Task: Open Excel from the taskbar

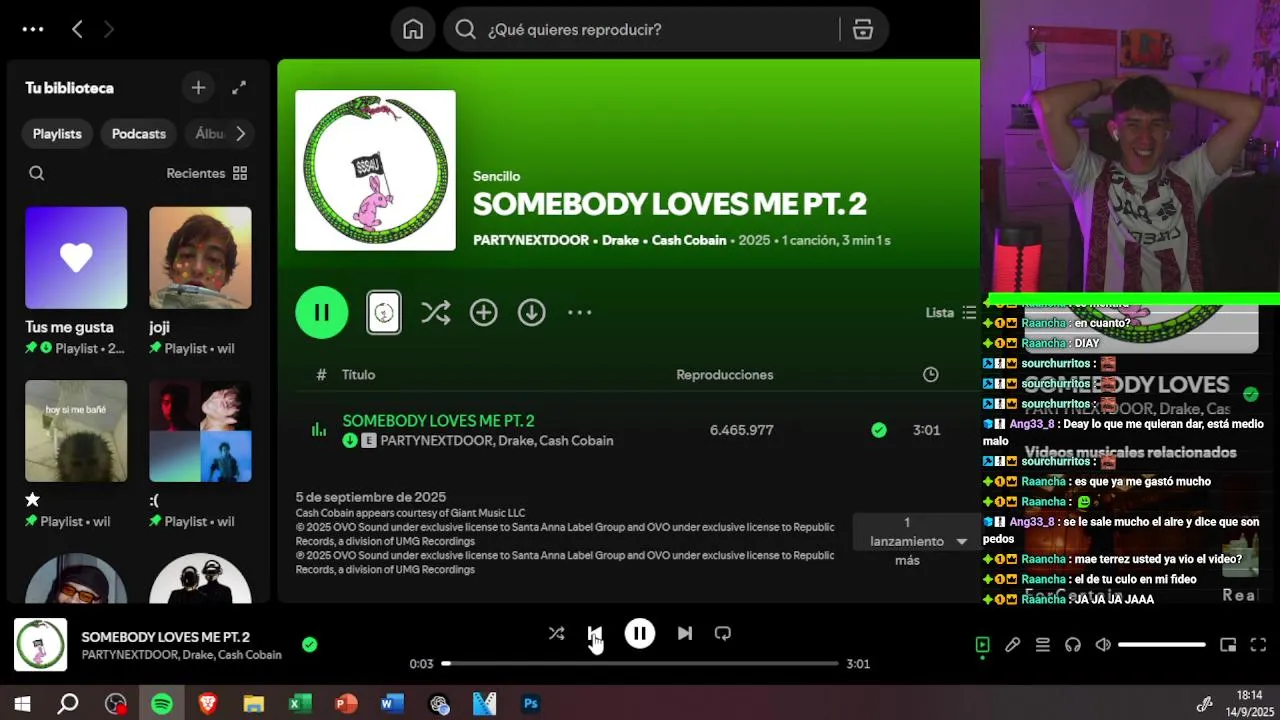Action: pos(300,704)
